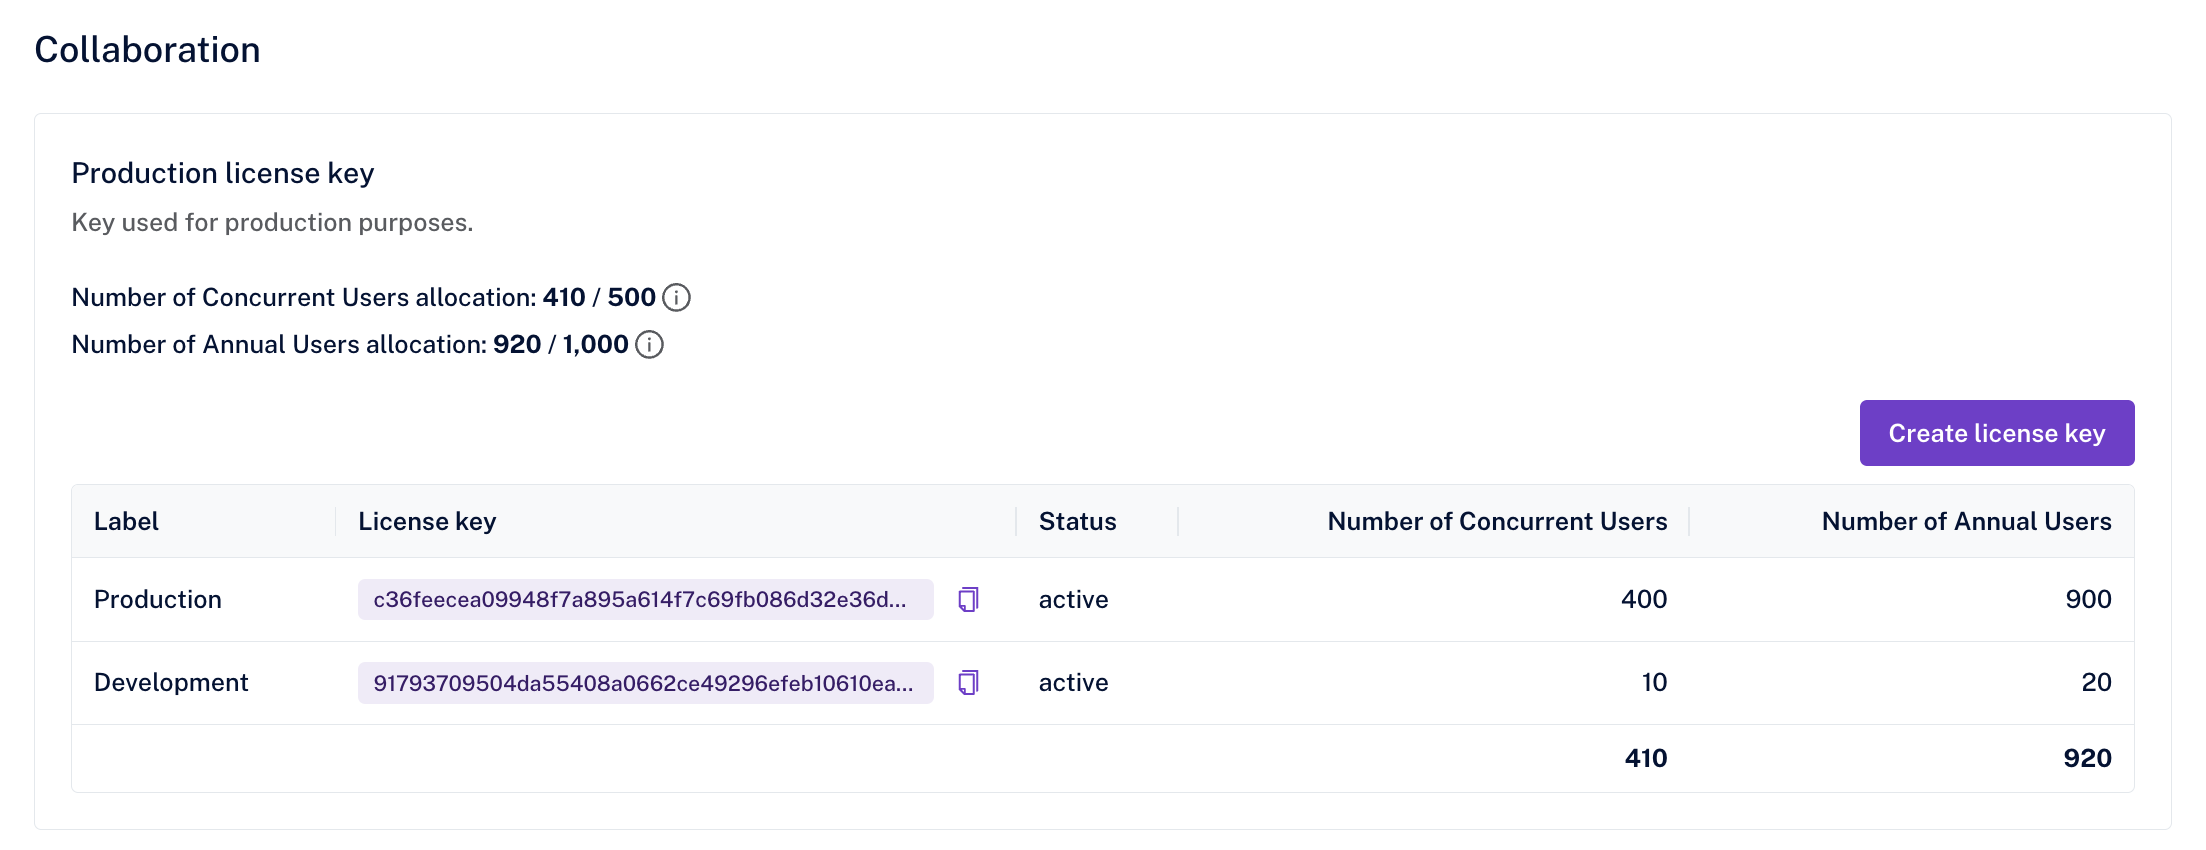
Task: Click the Development row label
Action: [171, 683]
